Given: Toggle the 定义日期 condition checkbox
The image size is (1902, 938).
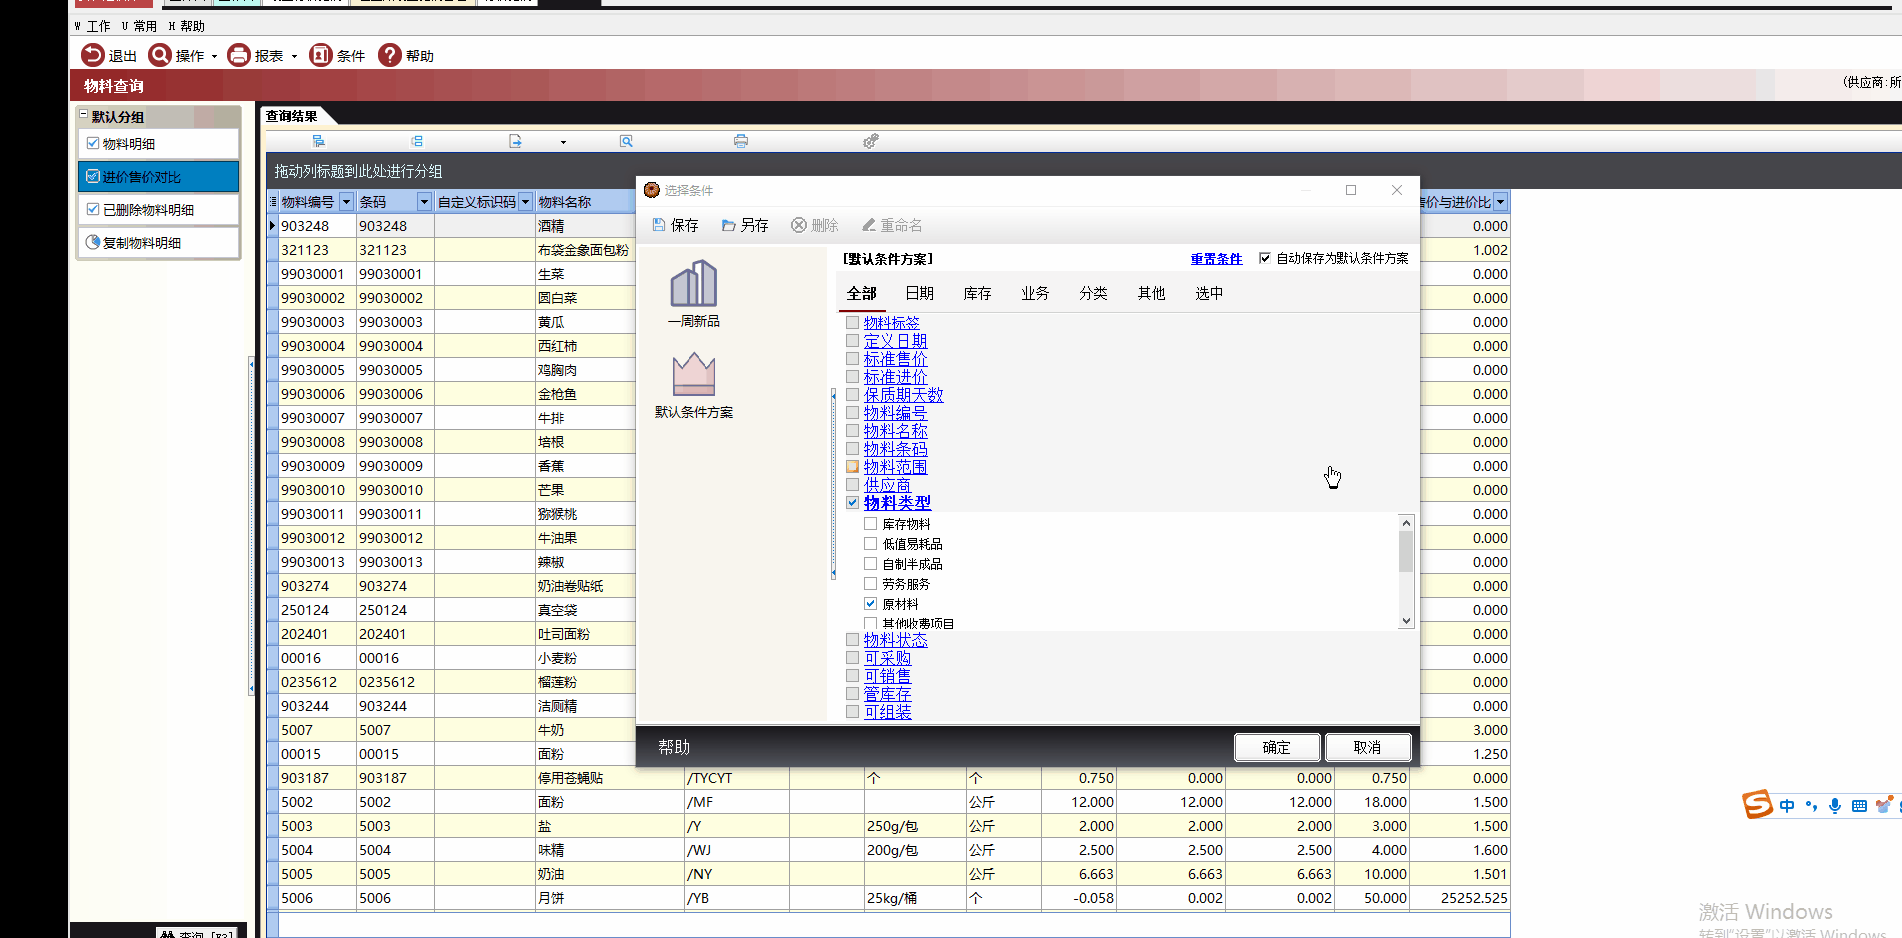Looking at the screenshot, I should [852, 340].
